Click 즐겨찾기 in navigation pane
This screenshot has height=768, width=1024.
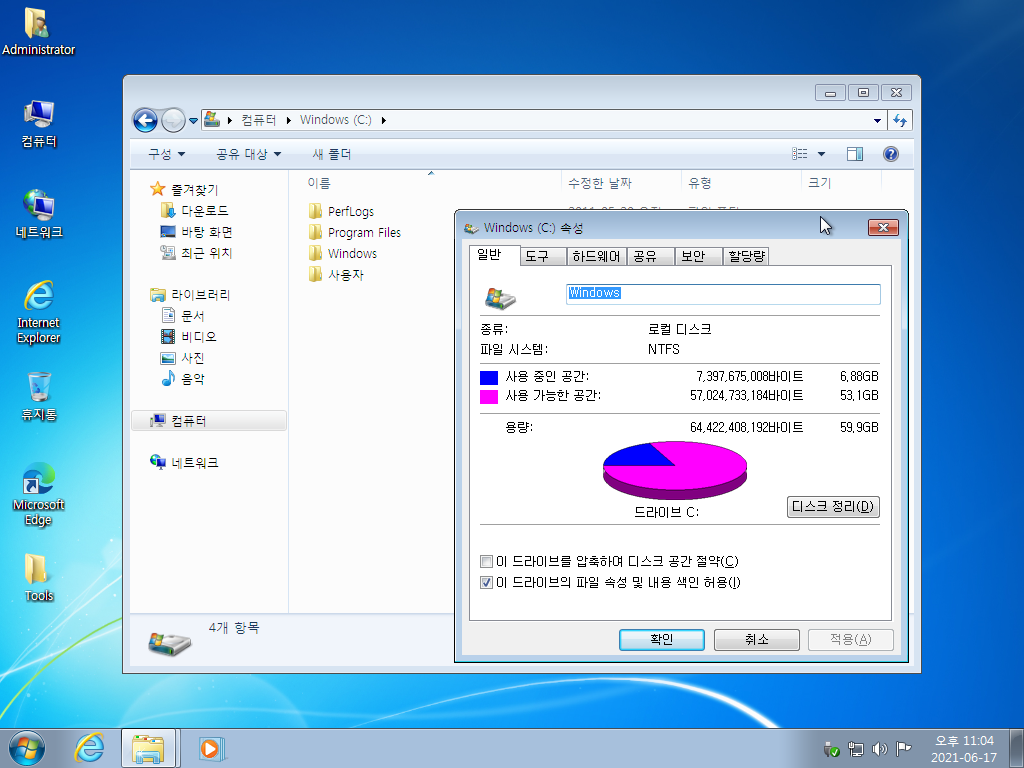click(184, 189)
